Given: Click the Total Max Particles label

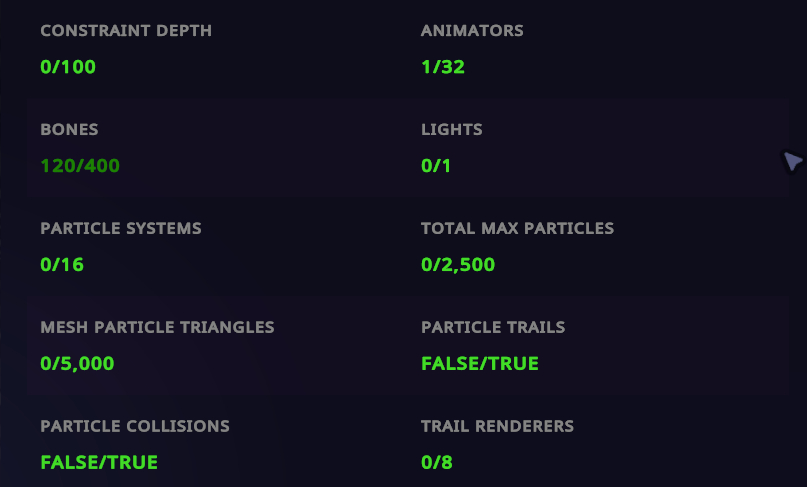Looking at the screenshot, I should (x=517, y=228).
